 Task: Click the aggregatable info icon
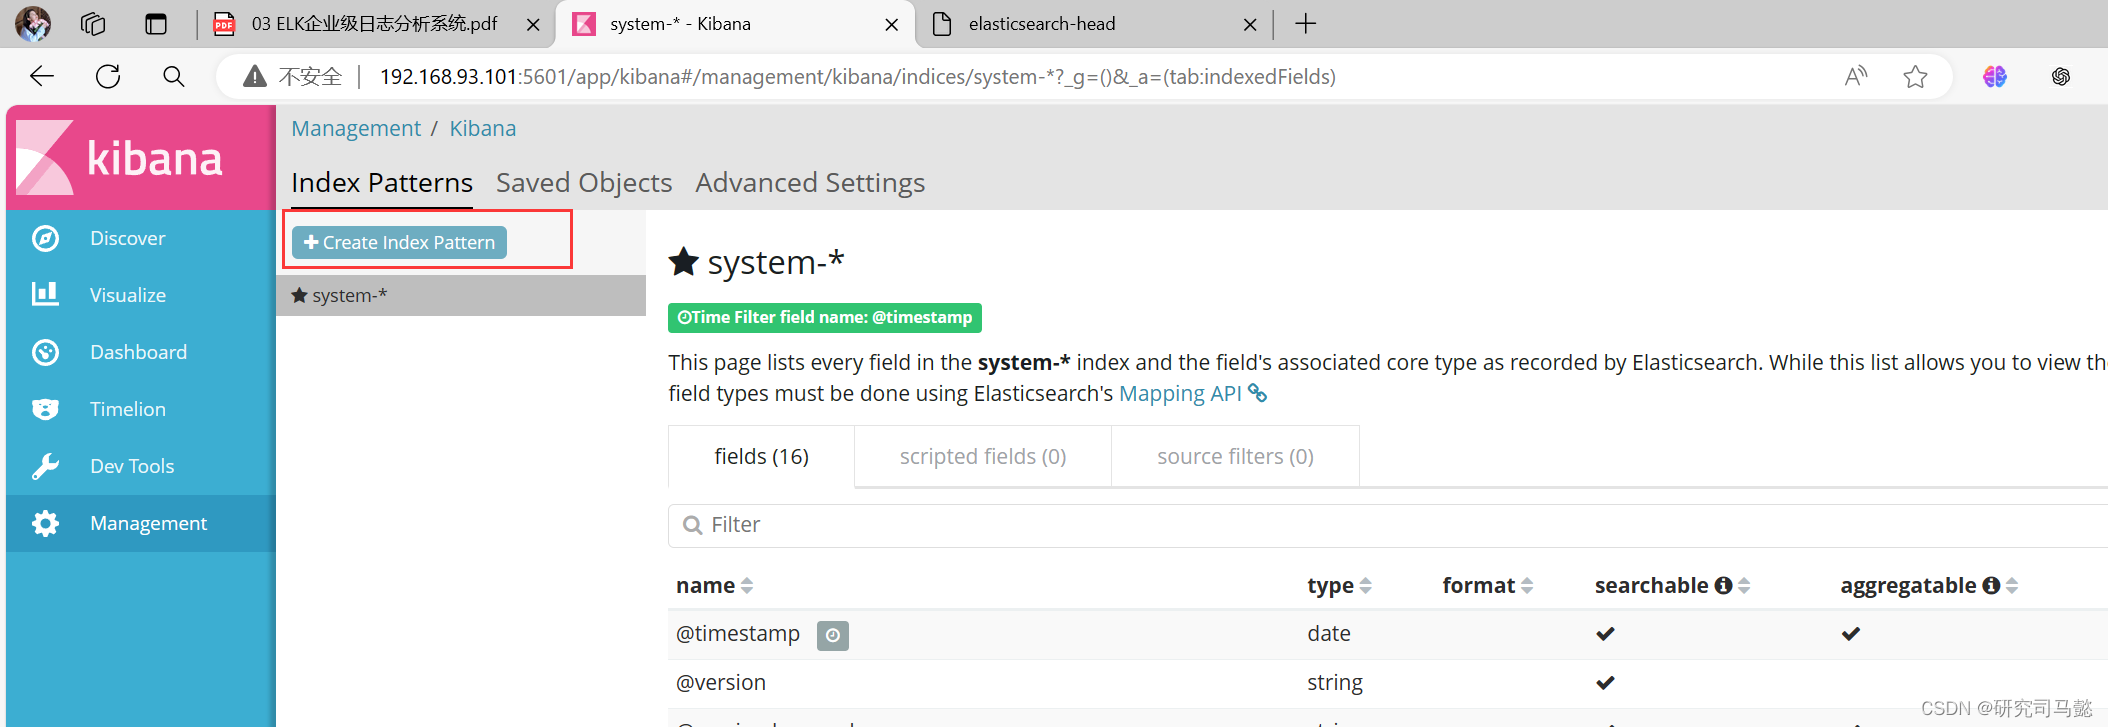tap(1991, 585)
